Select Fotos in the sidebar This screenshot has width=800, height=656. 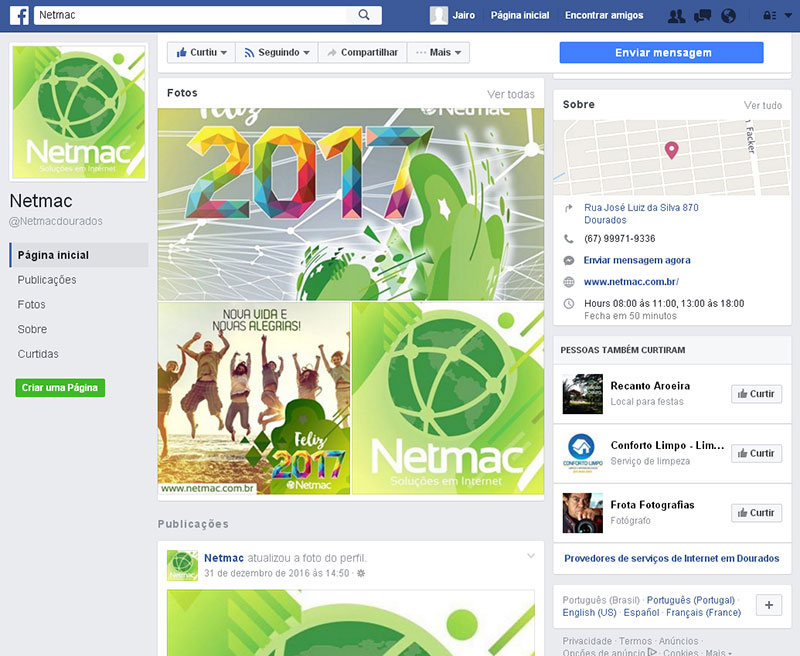[x=32, y=305]
